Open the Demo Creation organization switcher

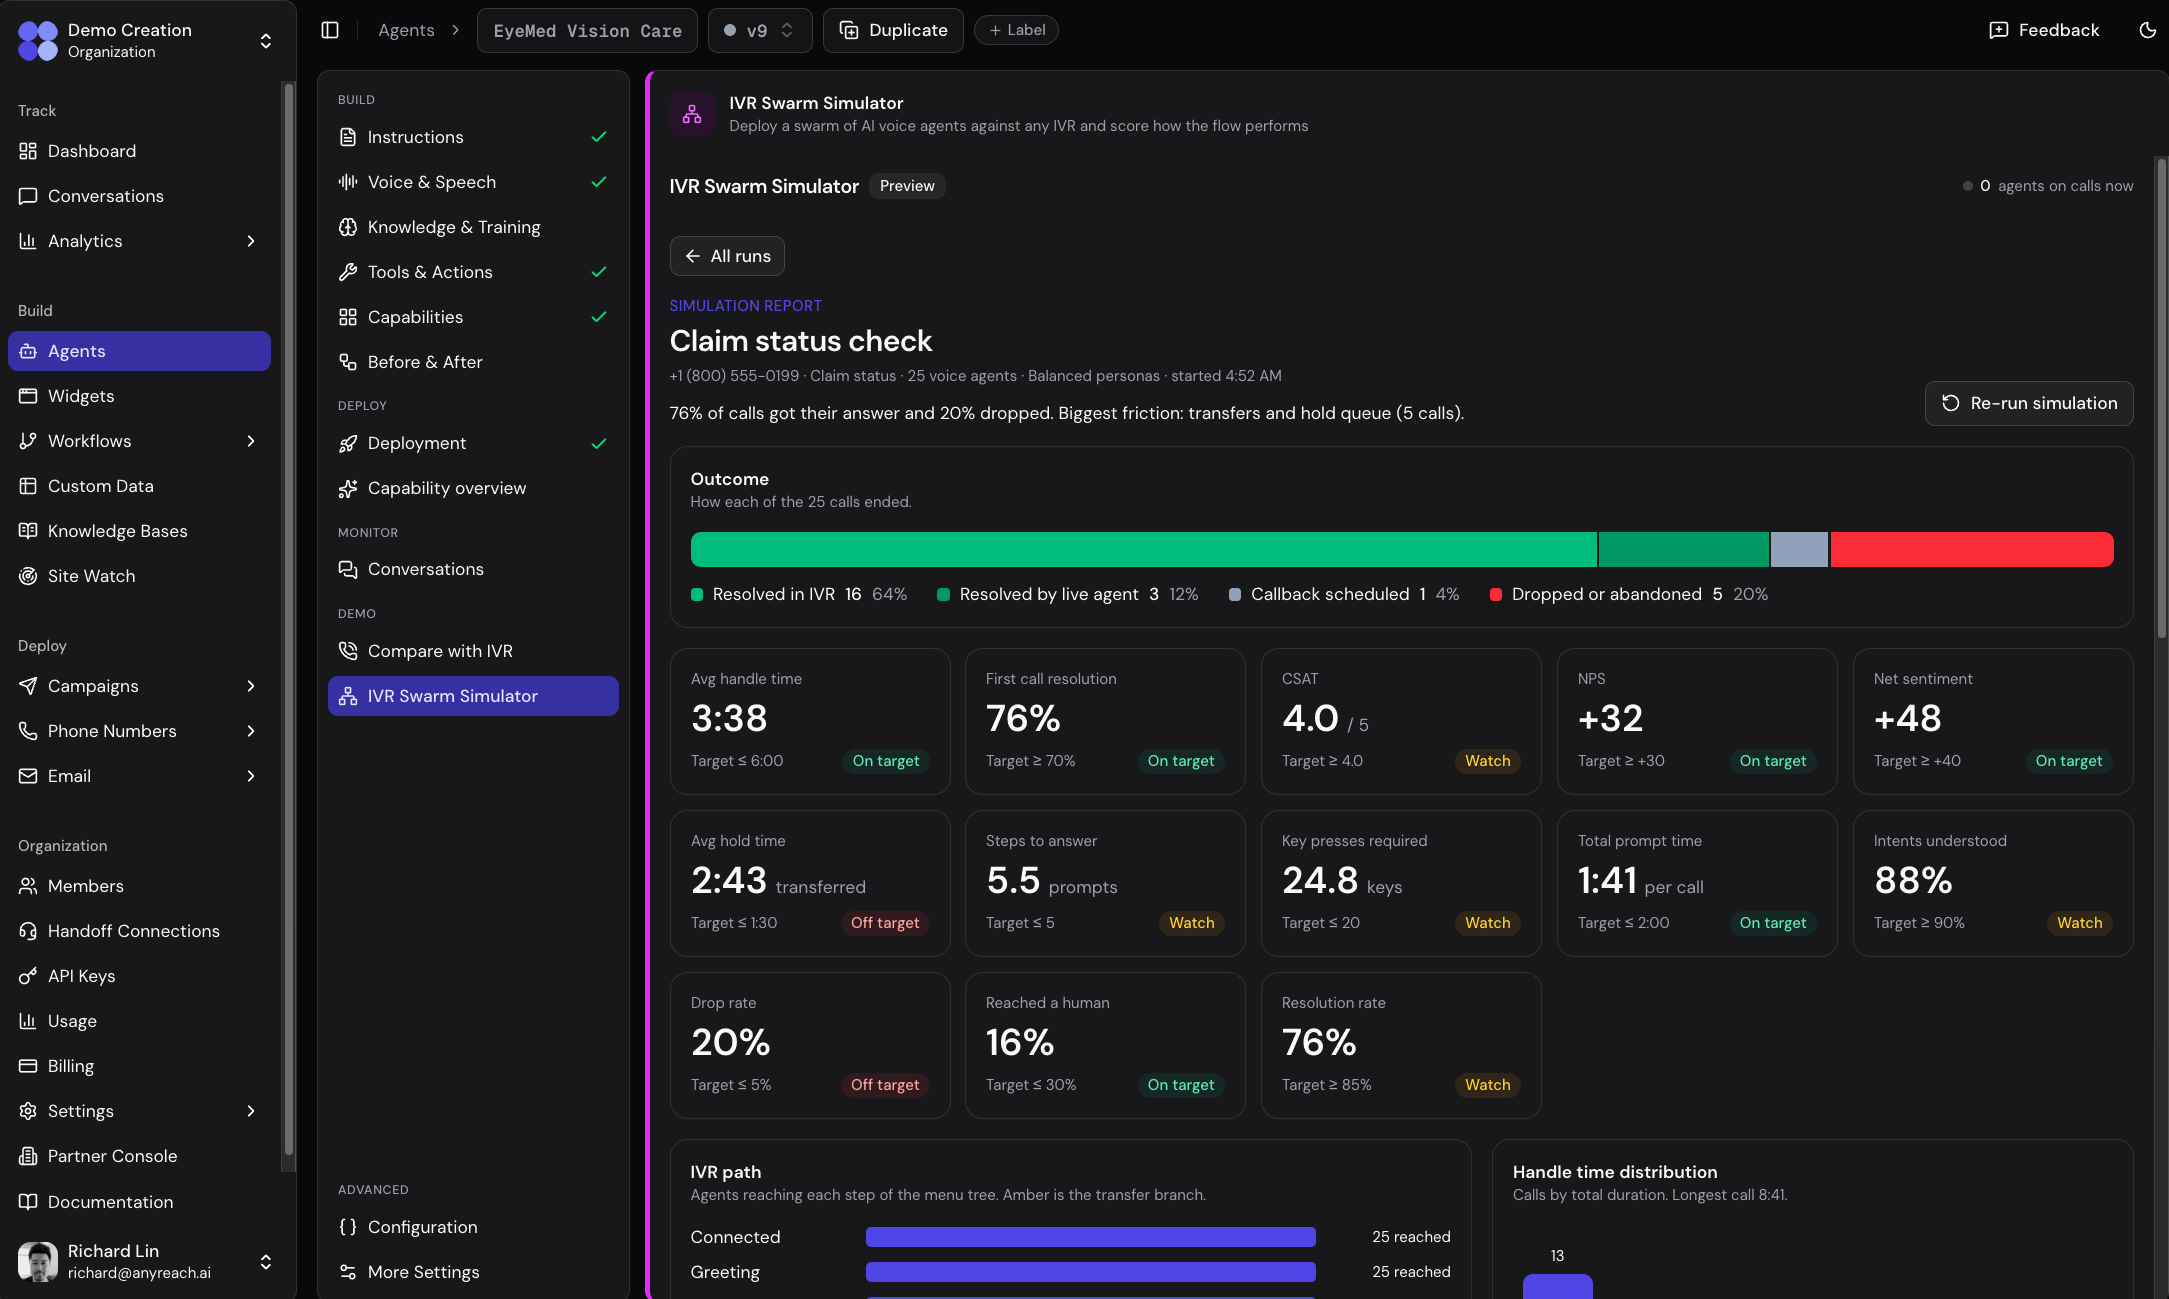click(146, 40)
